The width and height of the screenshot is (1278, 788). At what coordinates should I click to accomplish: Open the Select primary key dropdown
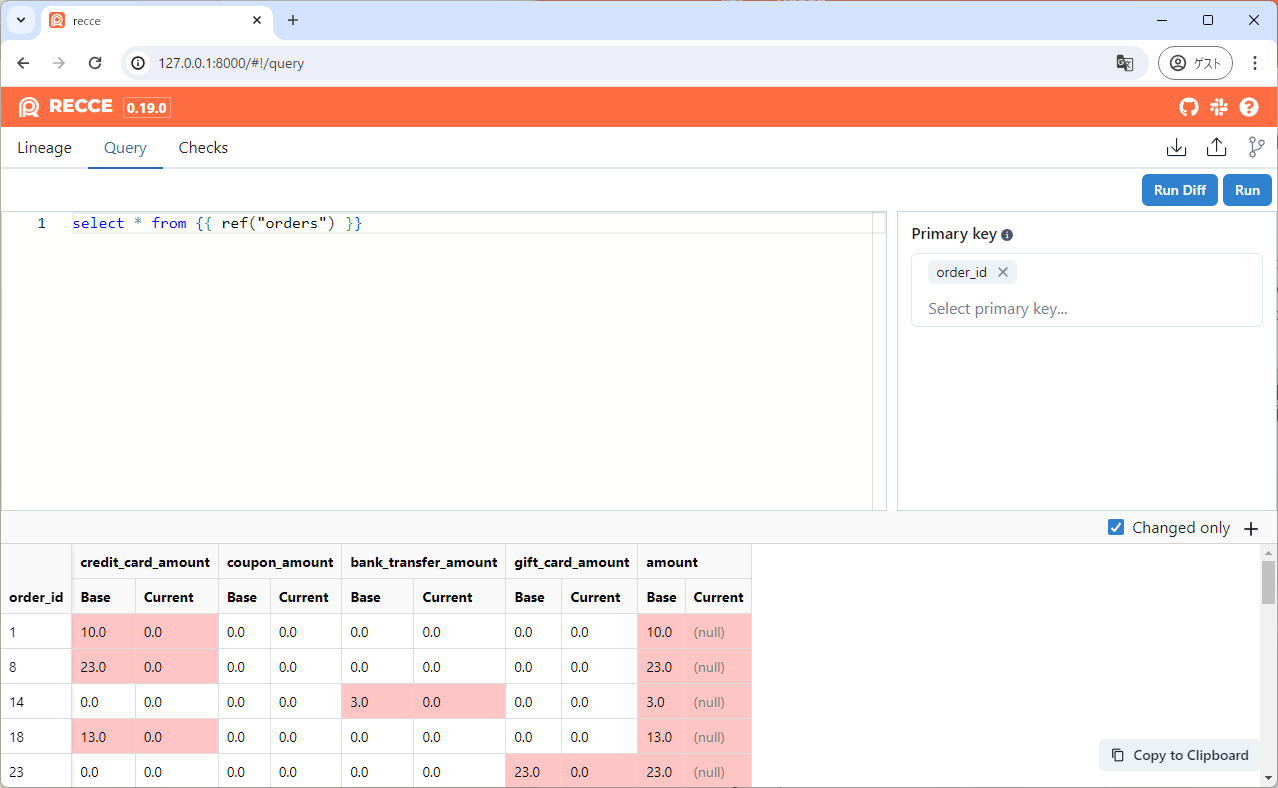[x=1086, y=309]
